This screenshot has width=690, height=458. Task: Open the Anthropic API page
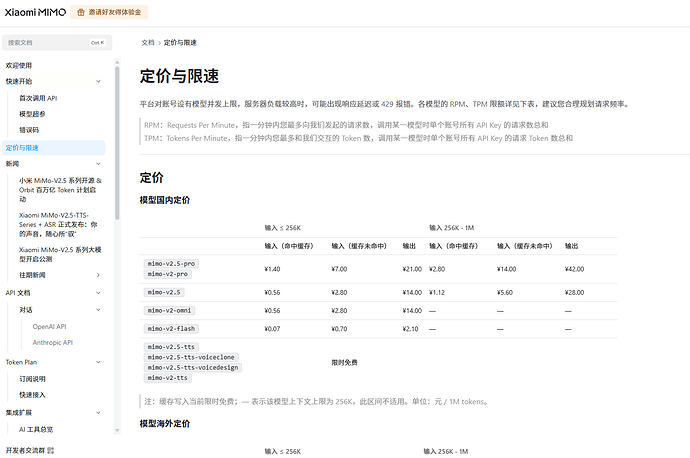tap(52, 342)
